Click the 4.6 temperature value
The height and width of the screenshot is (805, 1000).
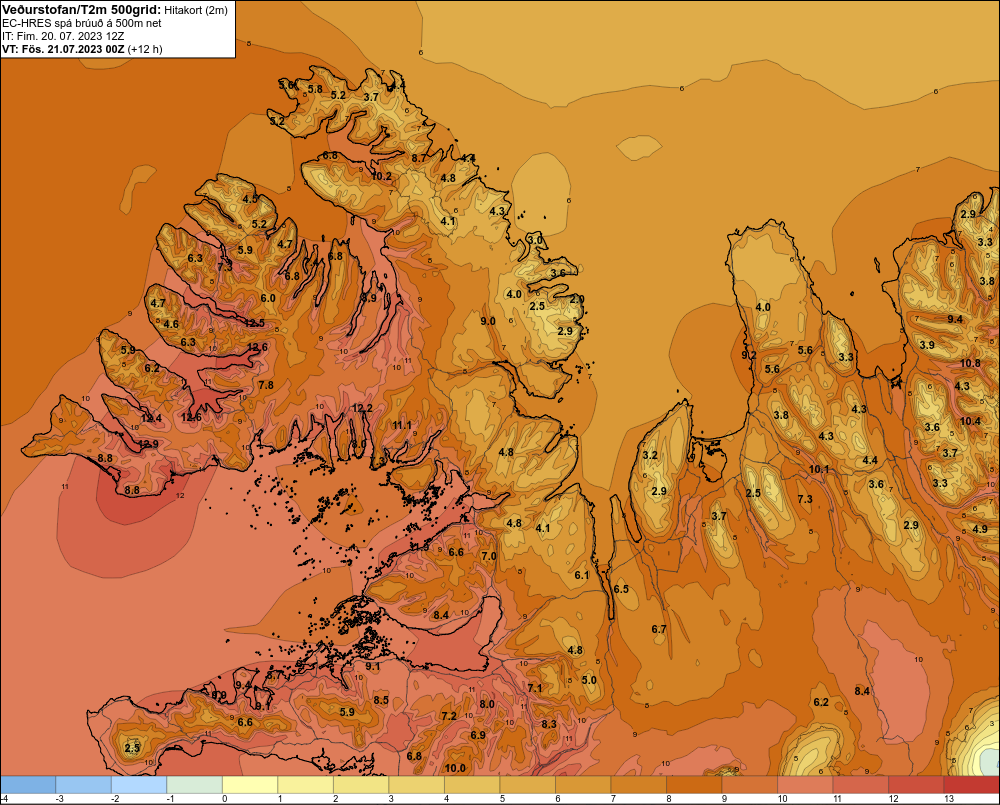(x=171, y=324)
